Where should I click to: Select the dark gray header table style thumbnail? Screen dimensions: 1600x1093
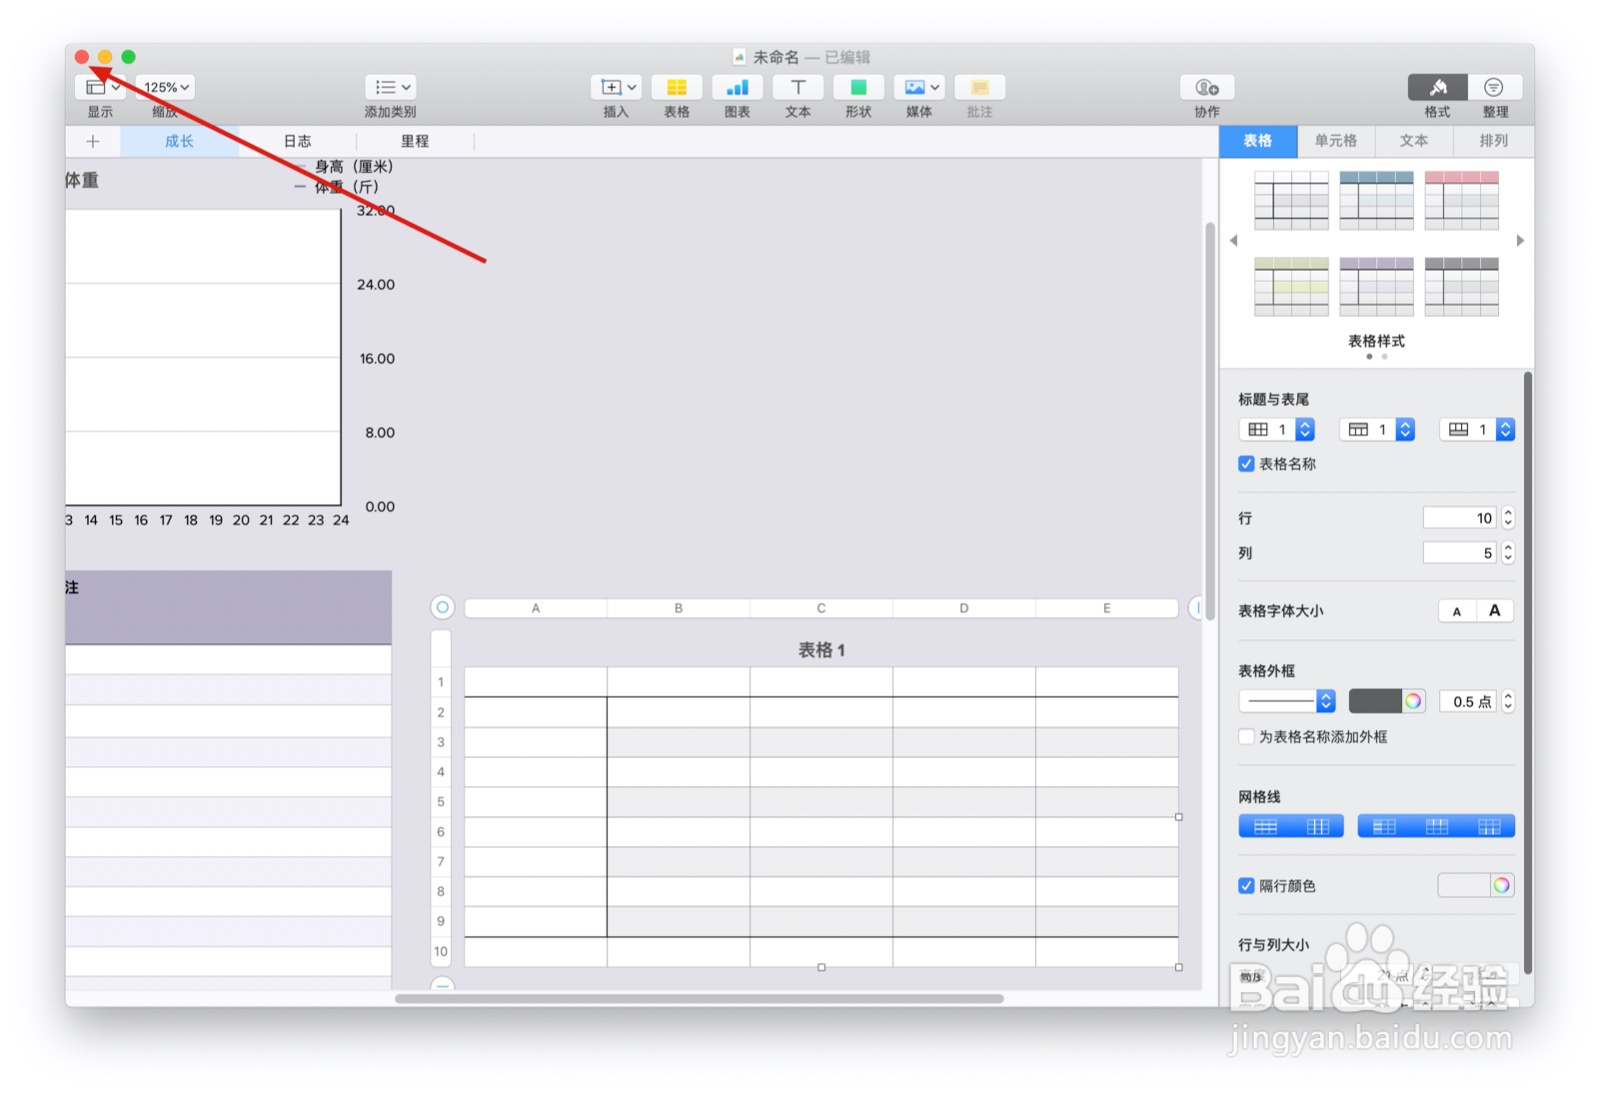click(1461, 287)
